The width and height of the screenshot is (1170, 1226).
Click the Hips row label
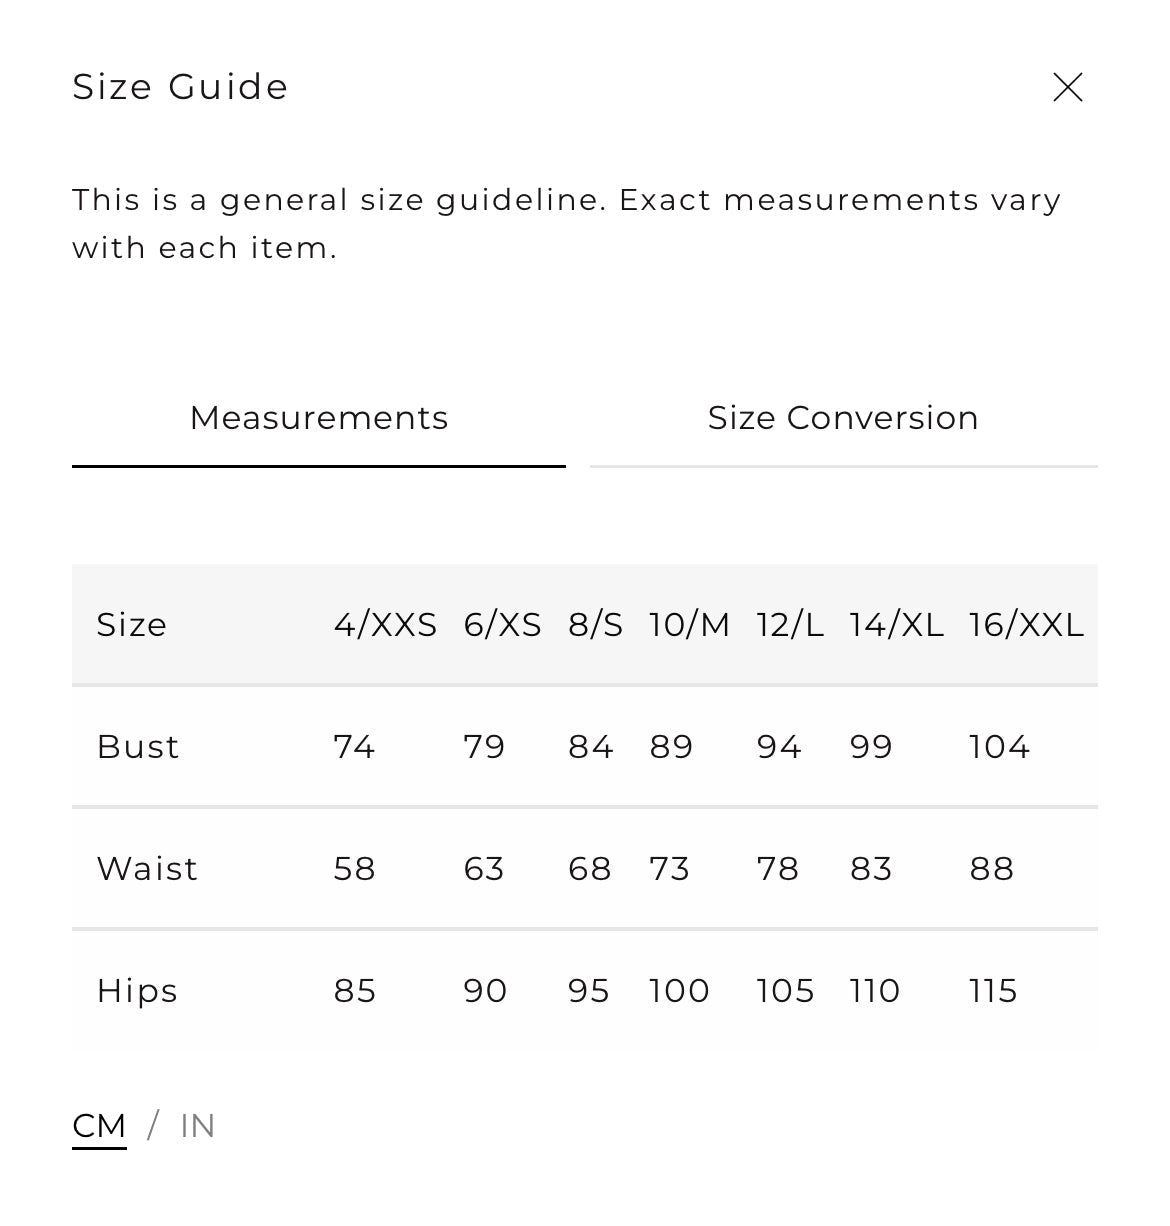coord(137,991)
